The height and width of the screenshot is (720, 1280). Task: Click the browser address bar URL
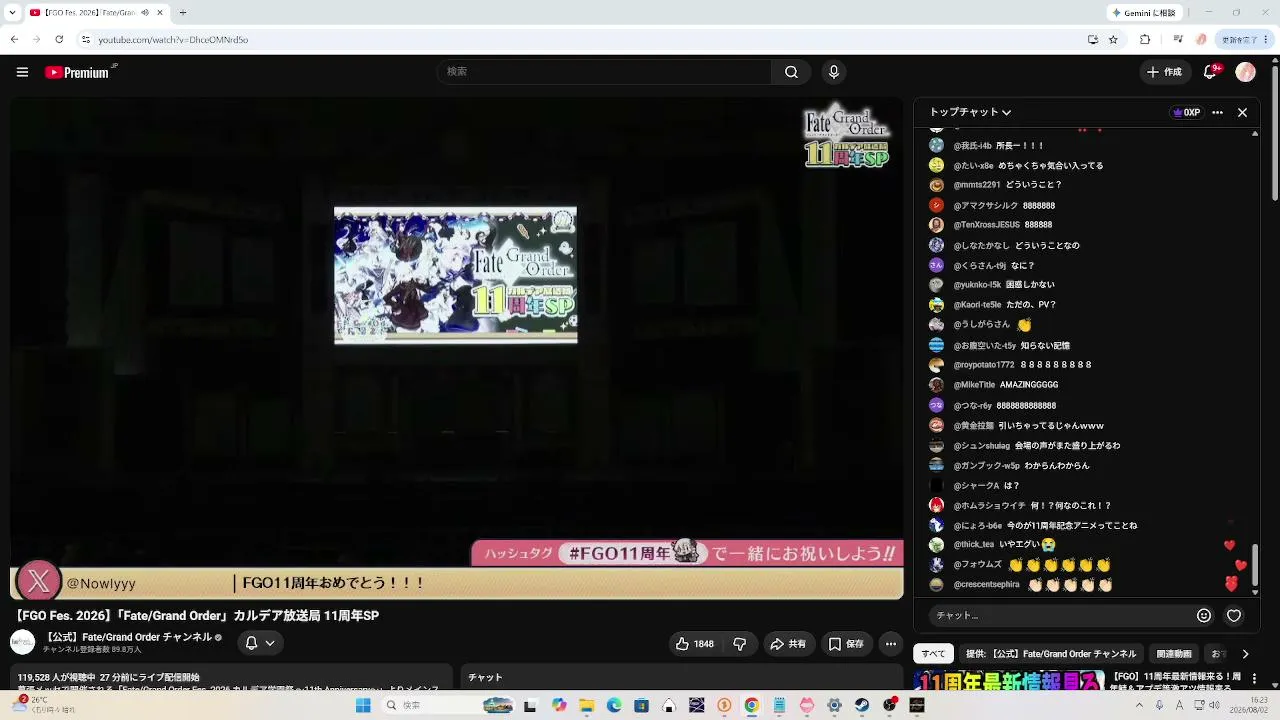click(x=173, y=40)
